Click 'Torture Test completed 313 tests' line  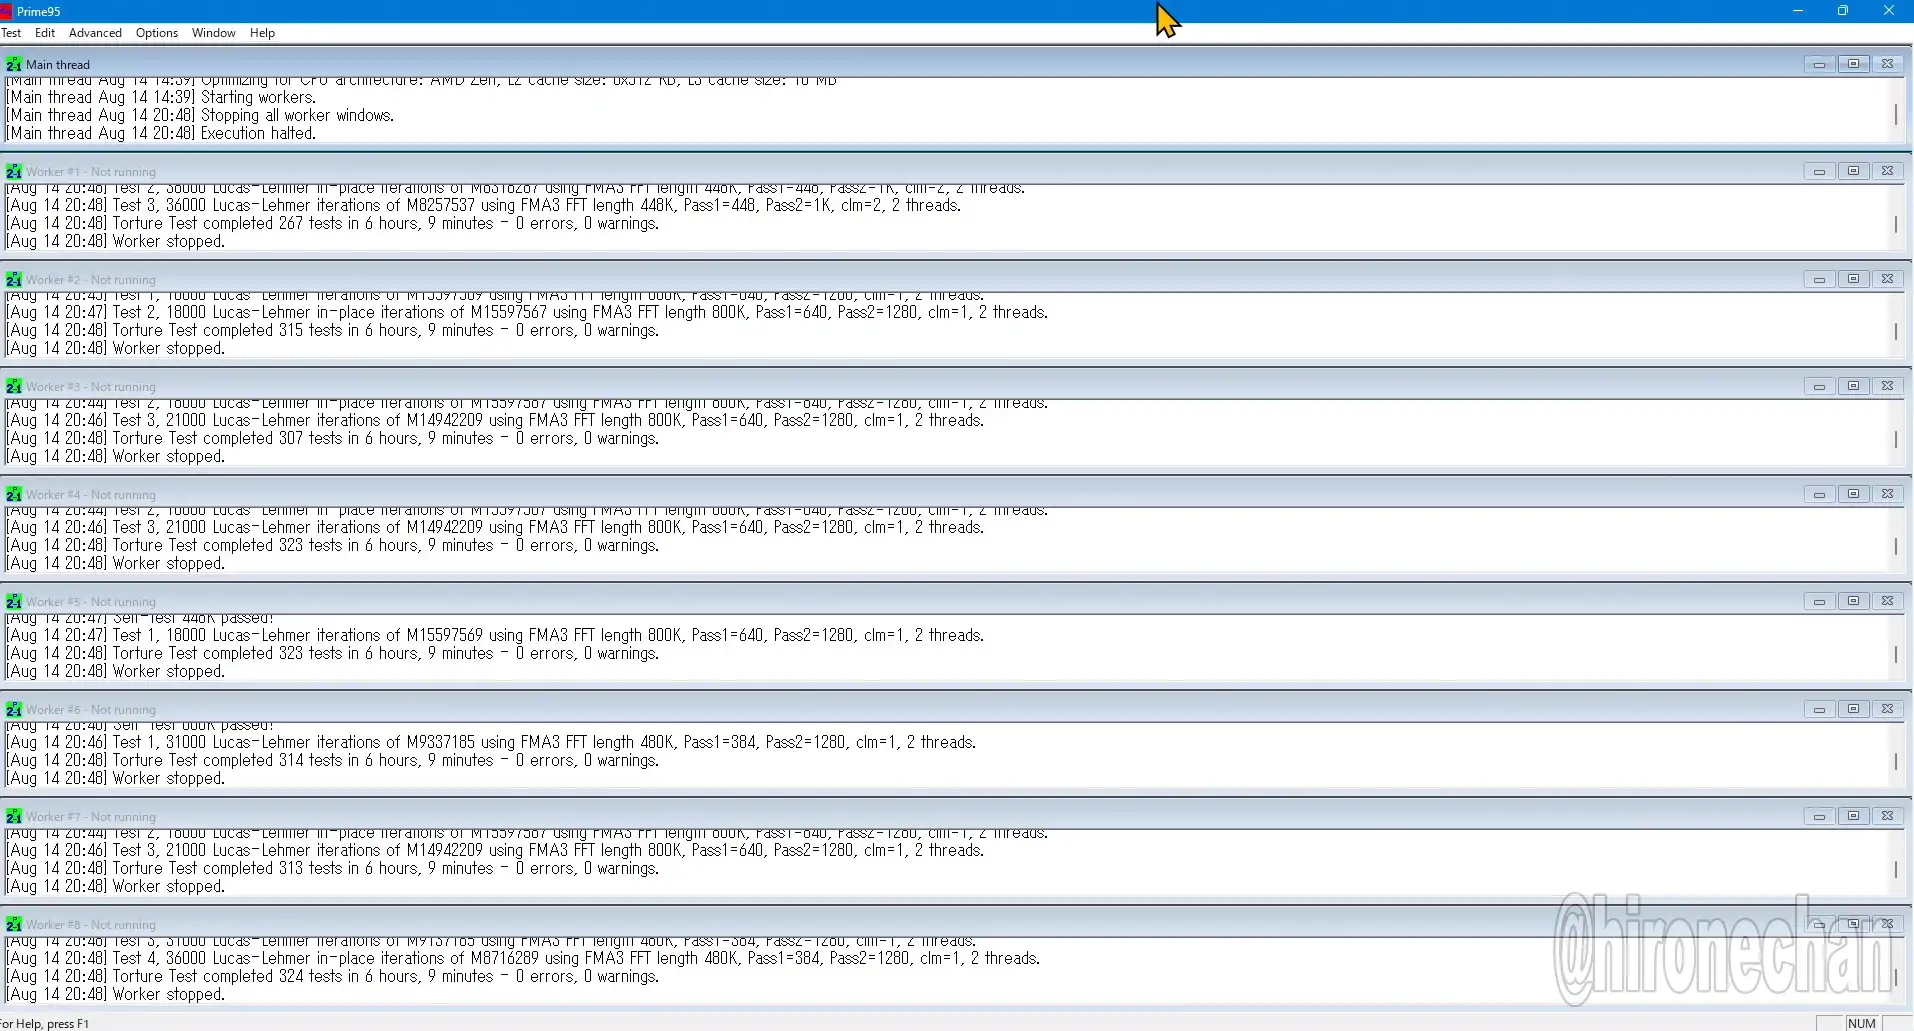[x=333, y=868]
